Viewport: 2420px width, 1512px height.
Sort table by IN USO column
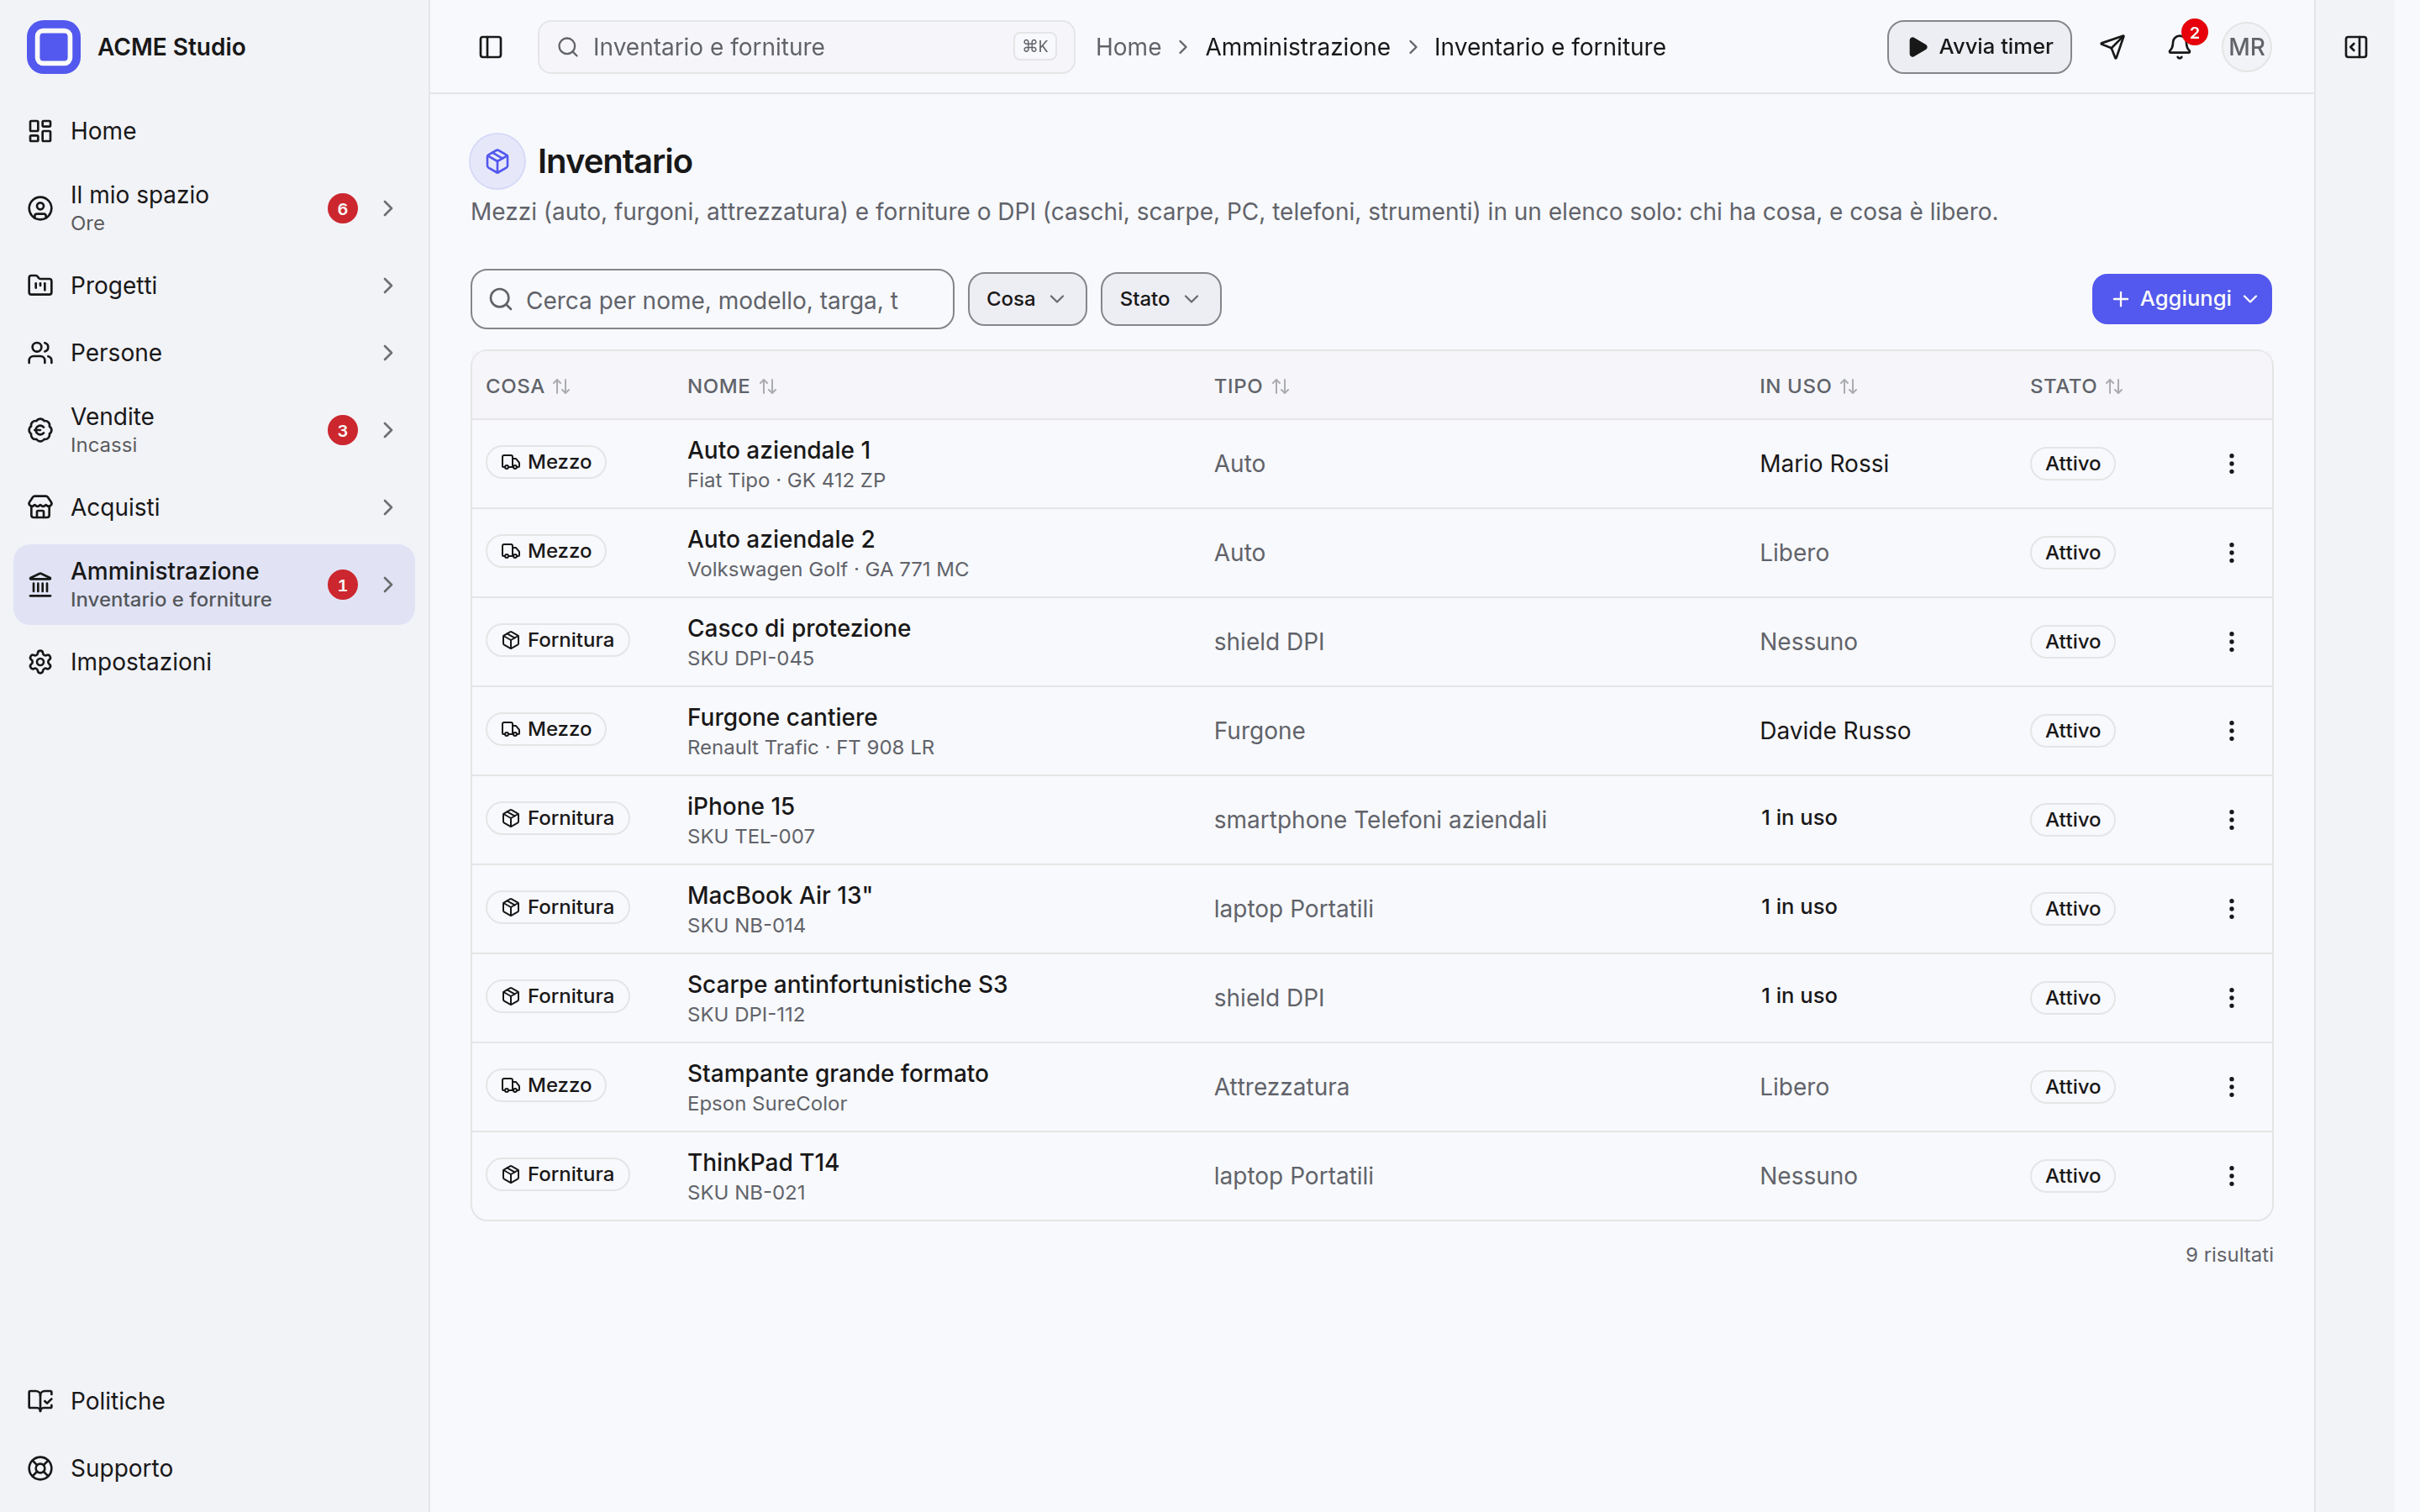tap(1808, 386)
